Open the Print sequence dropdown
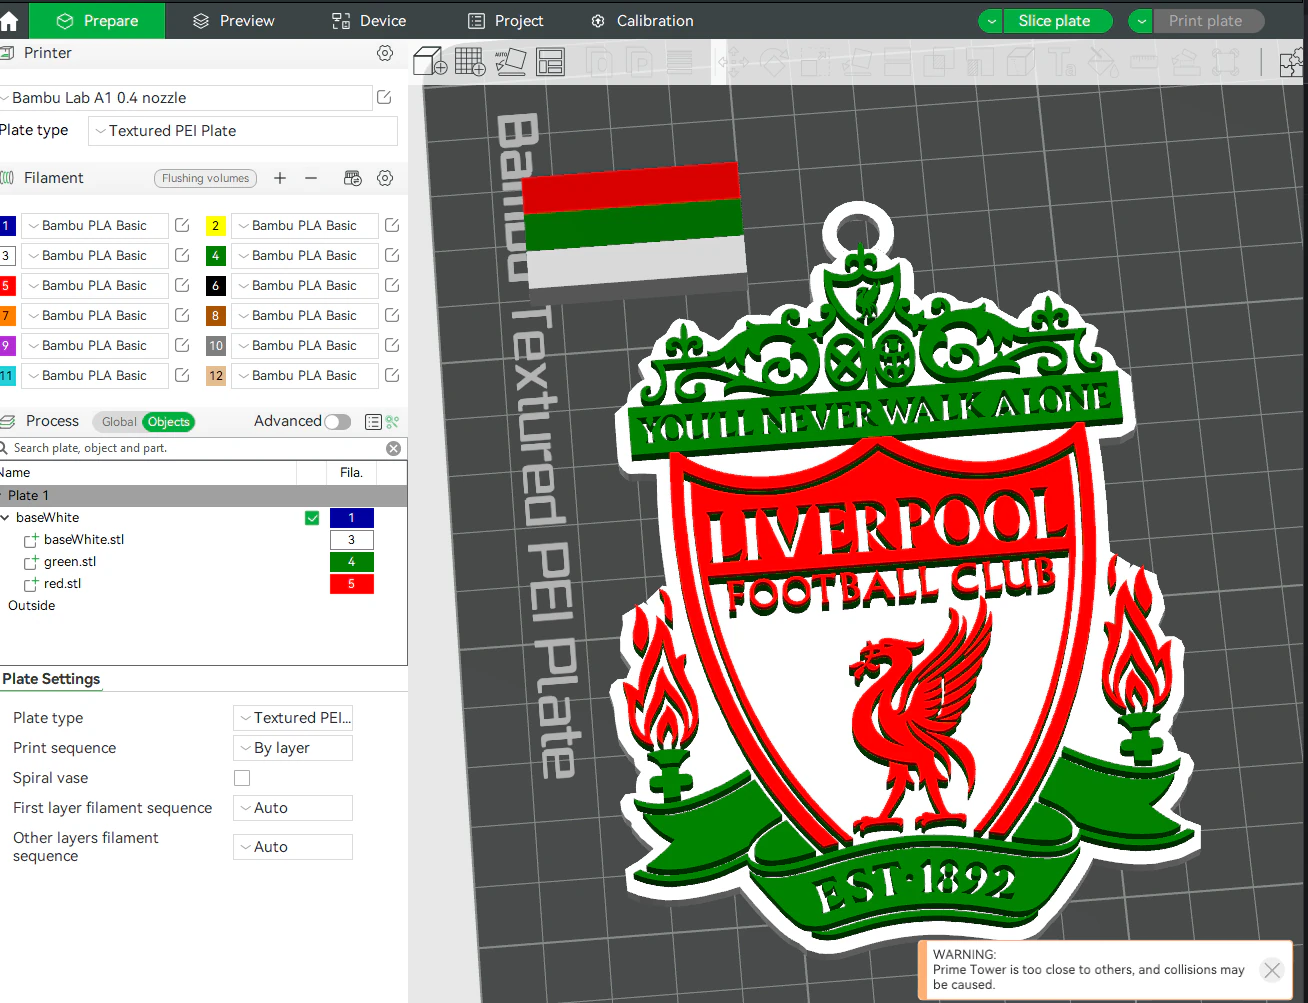 coord(293,748)
